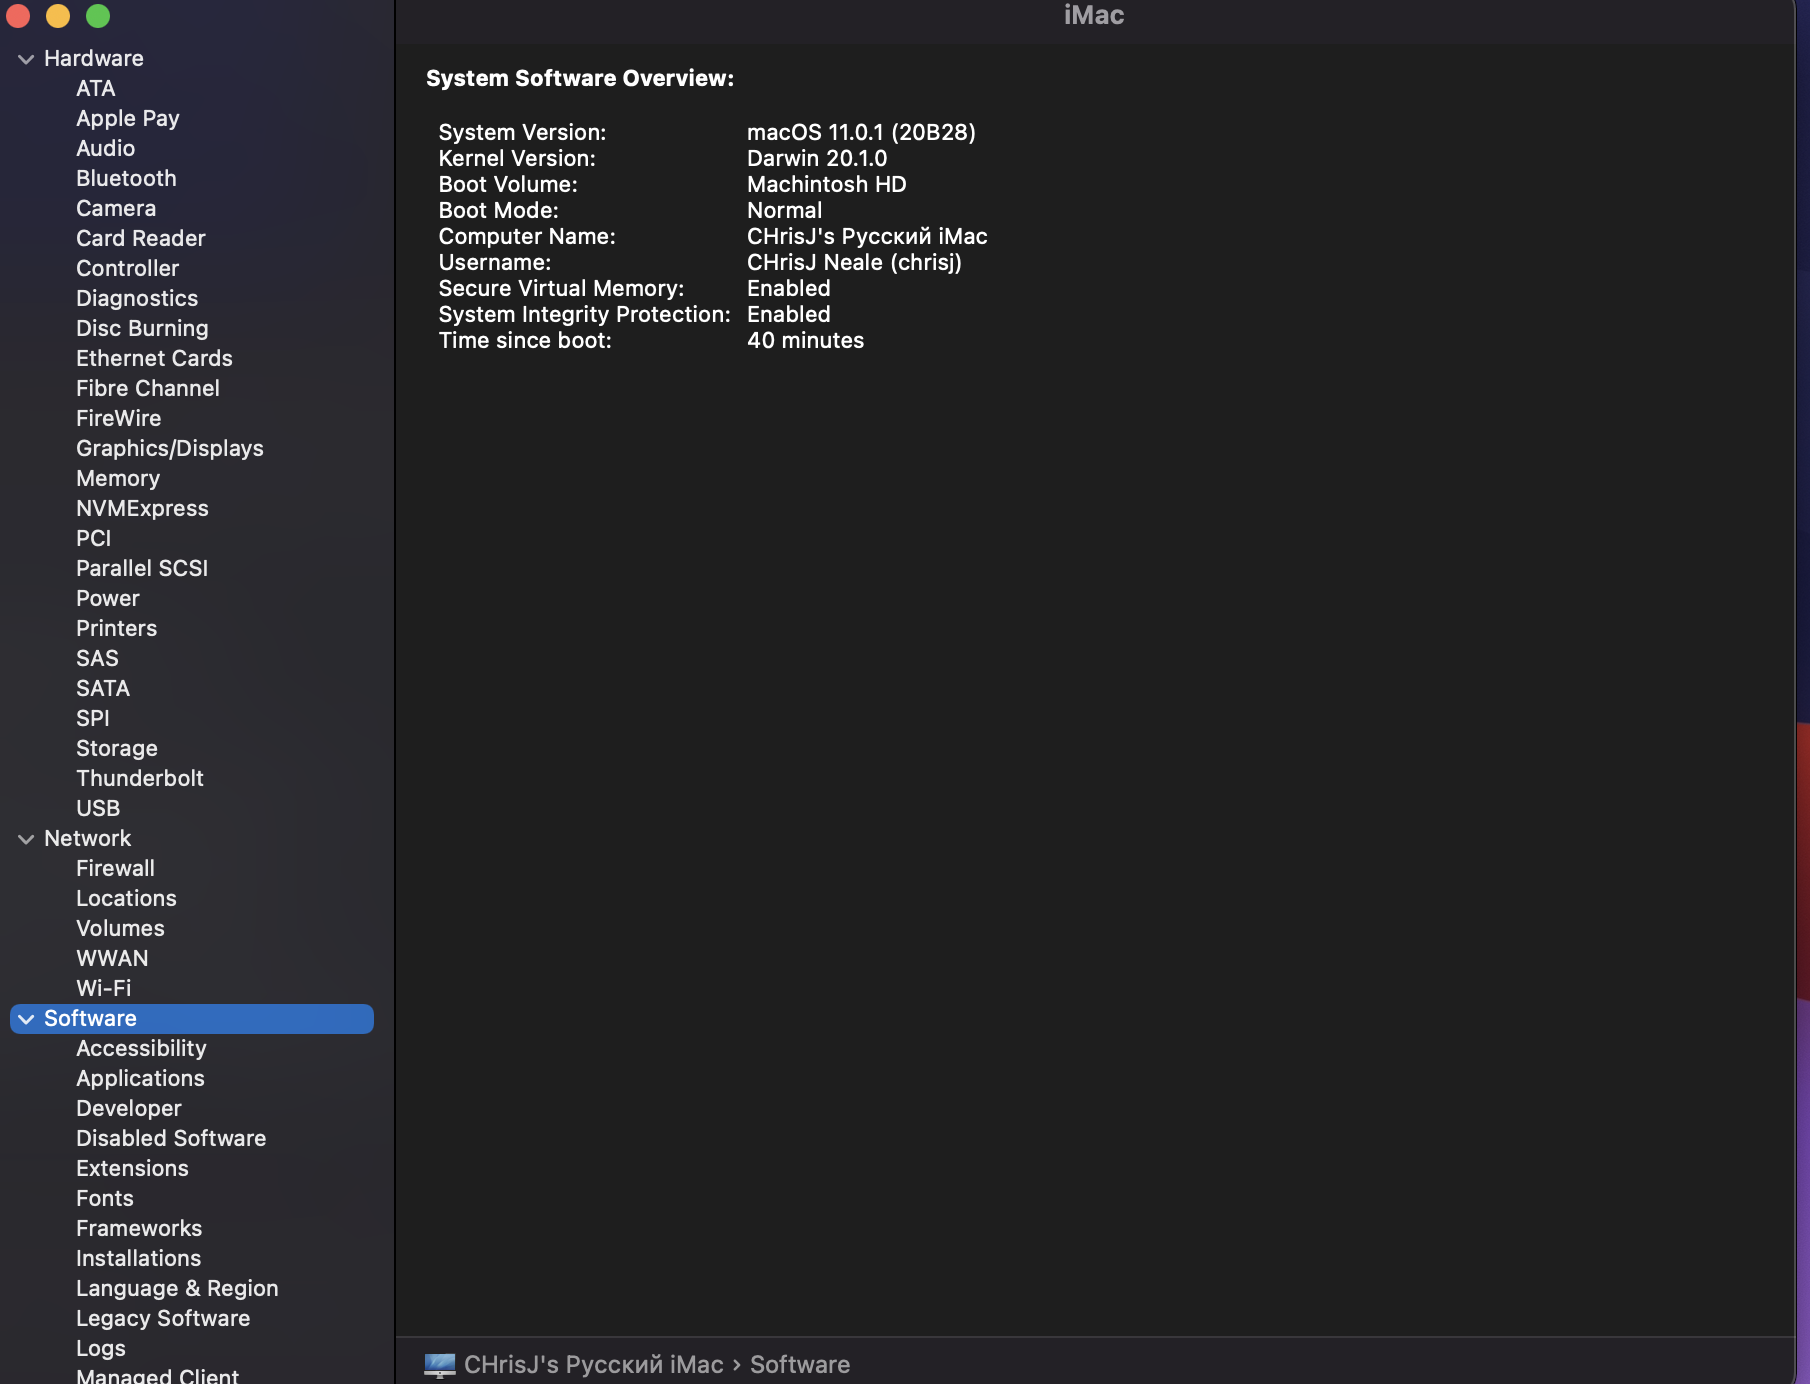Show FireWire device information
The width and height of the screenshot is (1810, 1384).
coord(119,419)
